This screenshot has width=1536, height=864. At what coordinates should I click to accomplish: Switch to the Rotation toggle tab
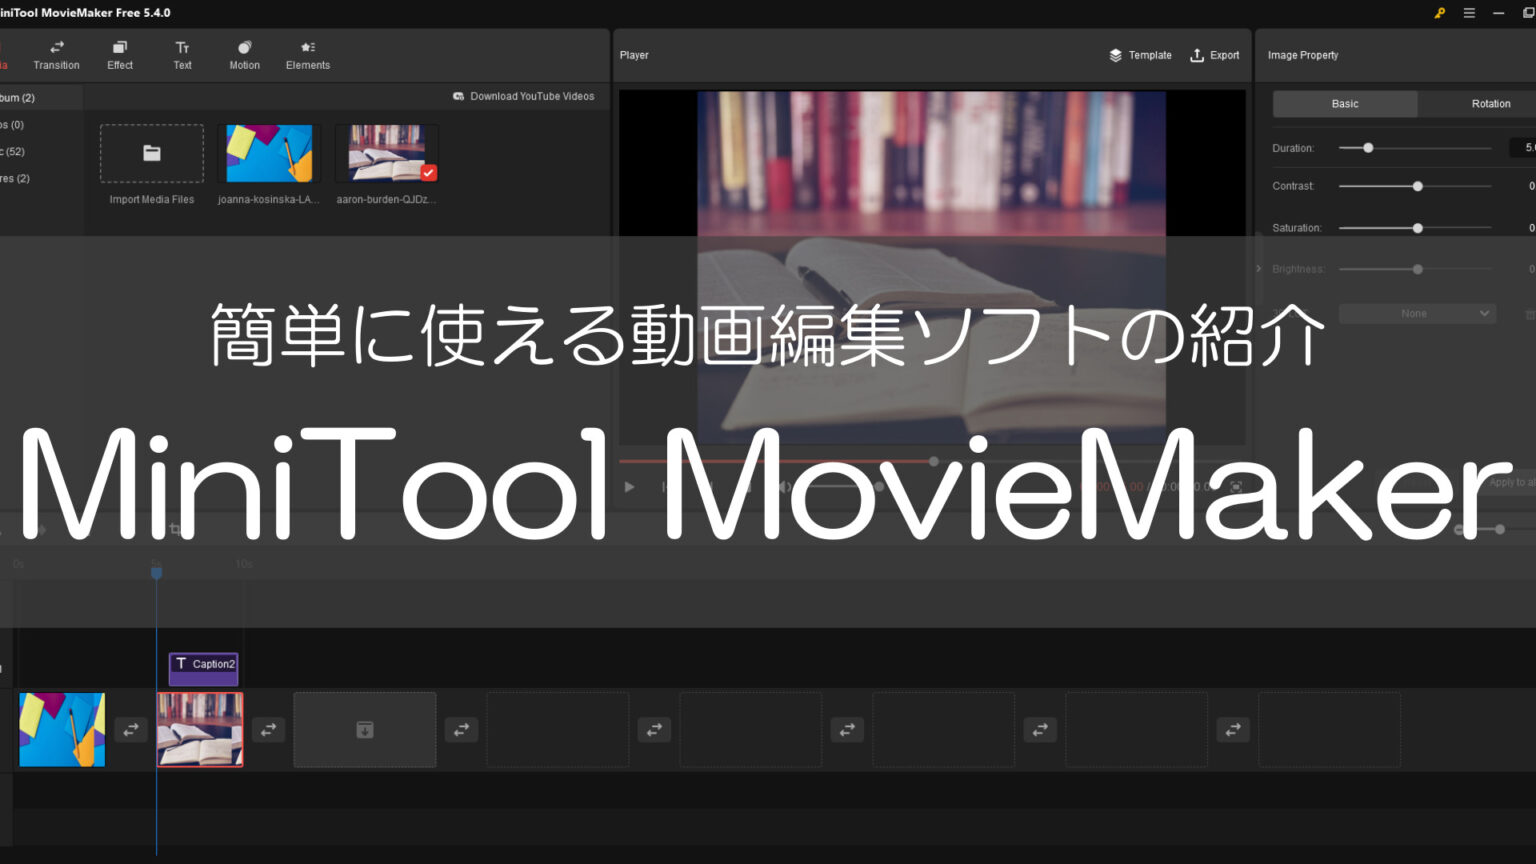(1490, 103)
